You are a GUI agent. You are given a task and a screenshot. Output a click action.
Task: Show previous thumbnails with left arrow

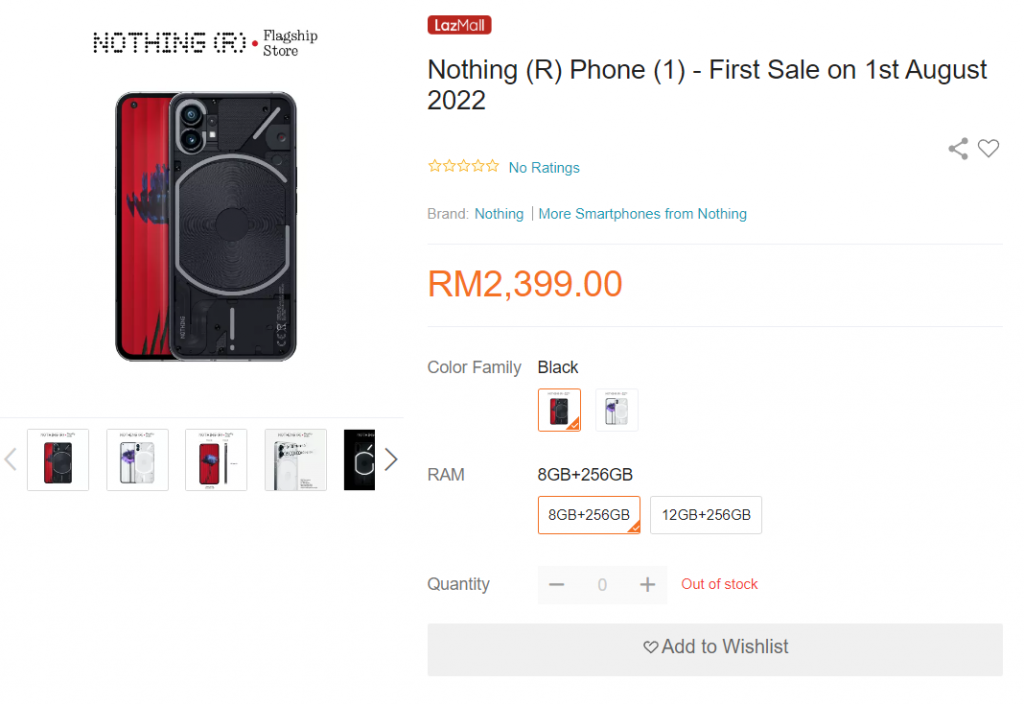pyautogui.click(x=11, y=459)
